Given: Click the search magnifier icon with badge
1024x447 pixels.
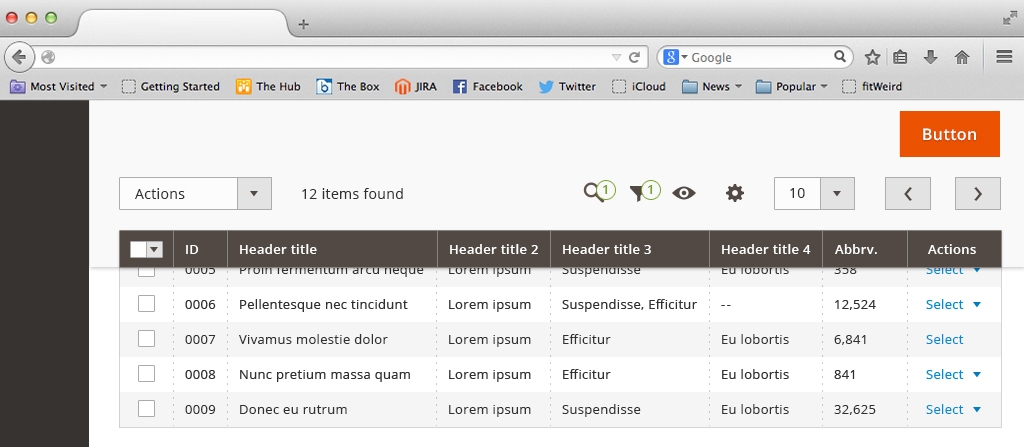Looking at the screenshot, I should pos(596,193).
